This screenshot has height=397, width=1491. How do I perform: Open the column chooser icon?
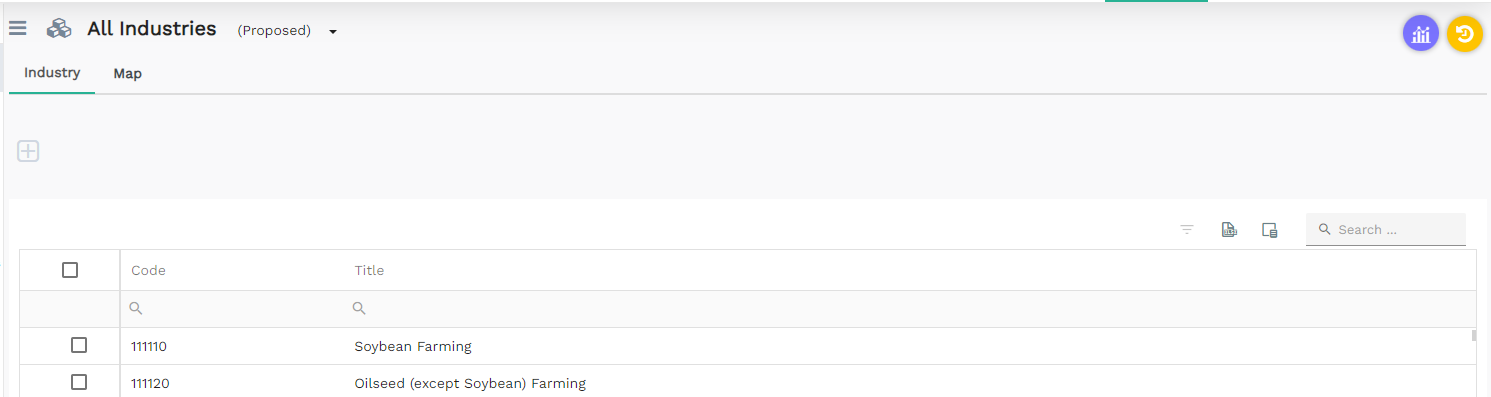click(x=1270, y=230)
